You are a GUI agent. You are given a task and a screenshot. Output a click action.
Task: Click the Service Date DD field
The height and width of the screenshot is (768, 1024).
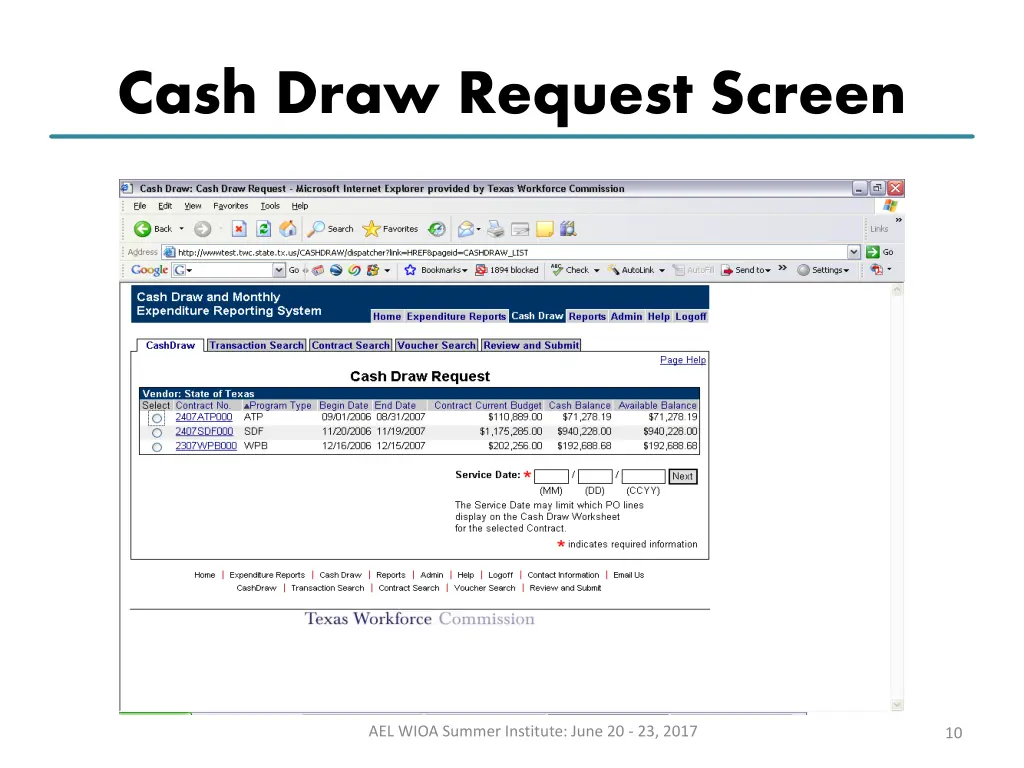595,477
